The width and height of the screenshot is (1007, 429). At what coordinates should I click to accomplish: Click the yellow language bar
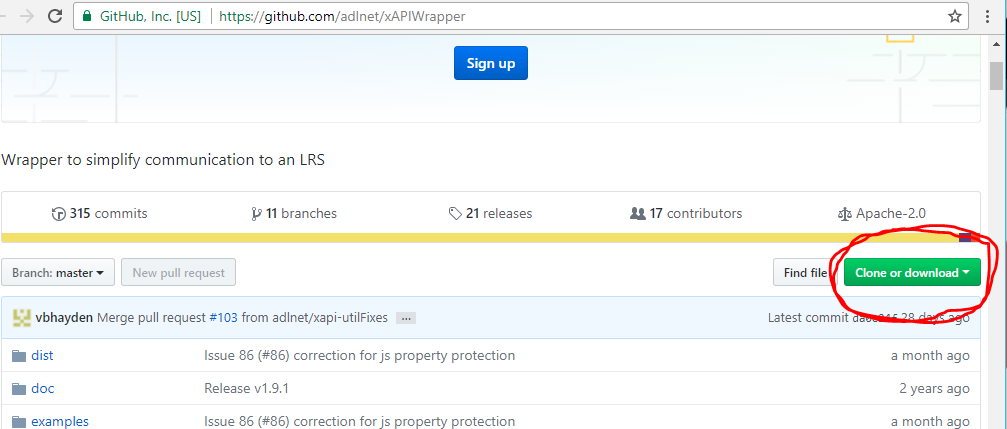tap(480, 238)
